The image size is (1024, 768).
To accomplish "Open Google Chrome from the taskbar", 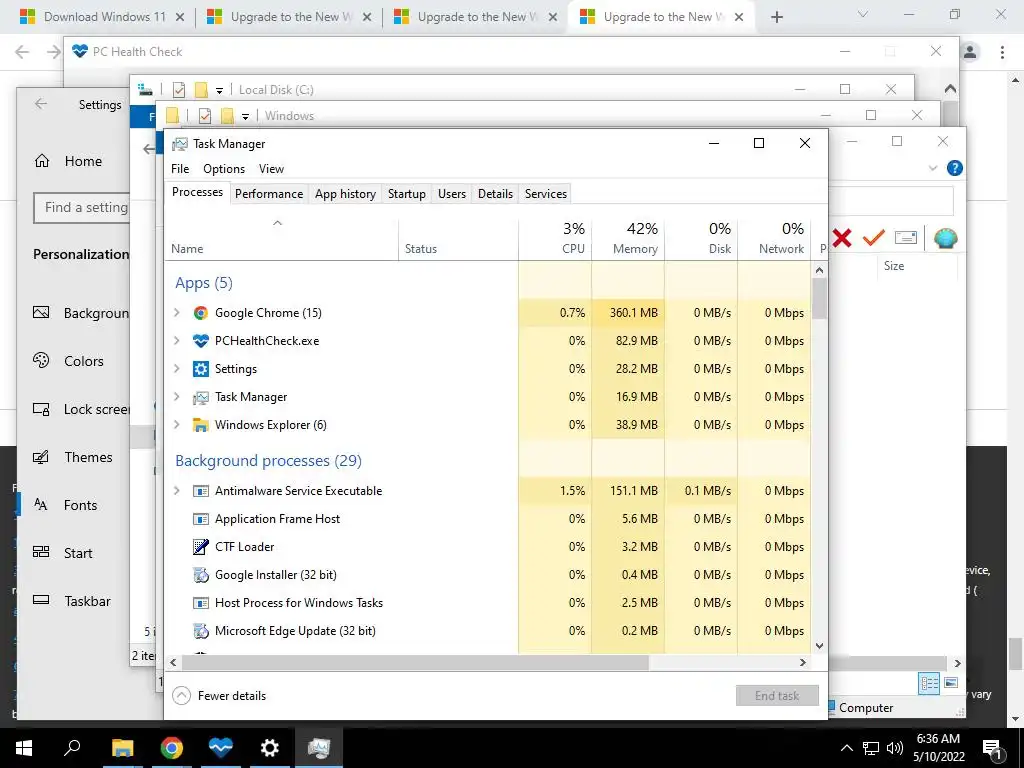I will click(x=172, y=748).
